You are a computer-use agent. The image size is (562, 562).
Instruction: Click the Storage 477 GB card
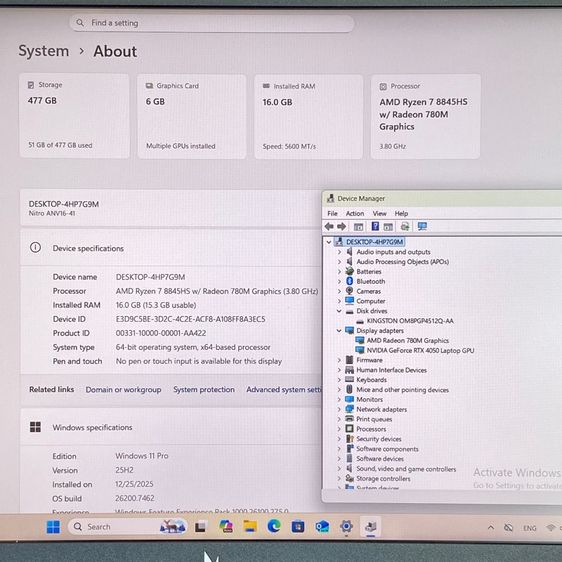pyautogui.click(x=74, y=116)
